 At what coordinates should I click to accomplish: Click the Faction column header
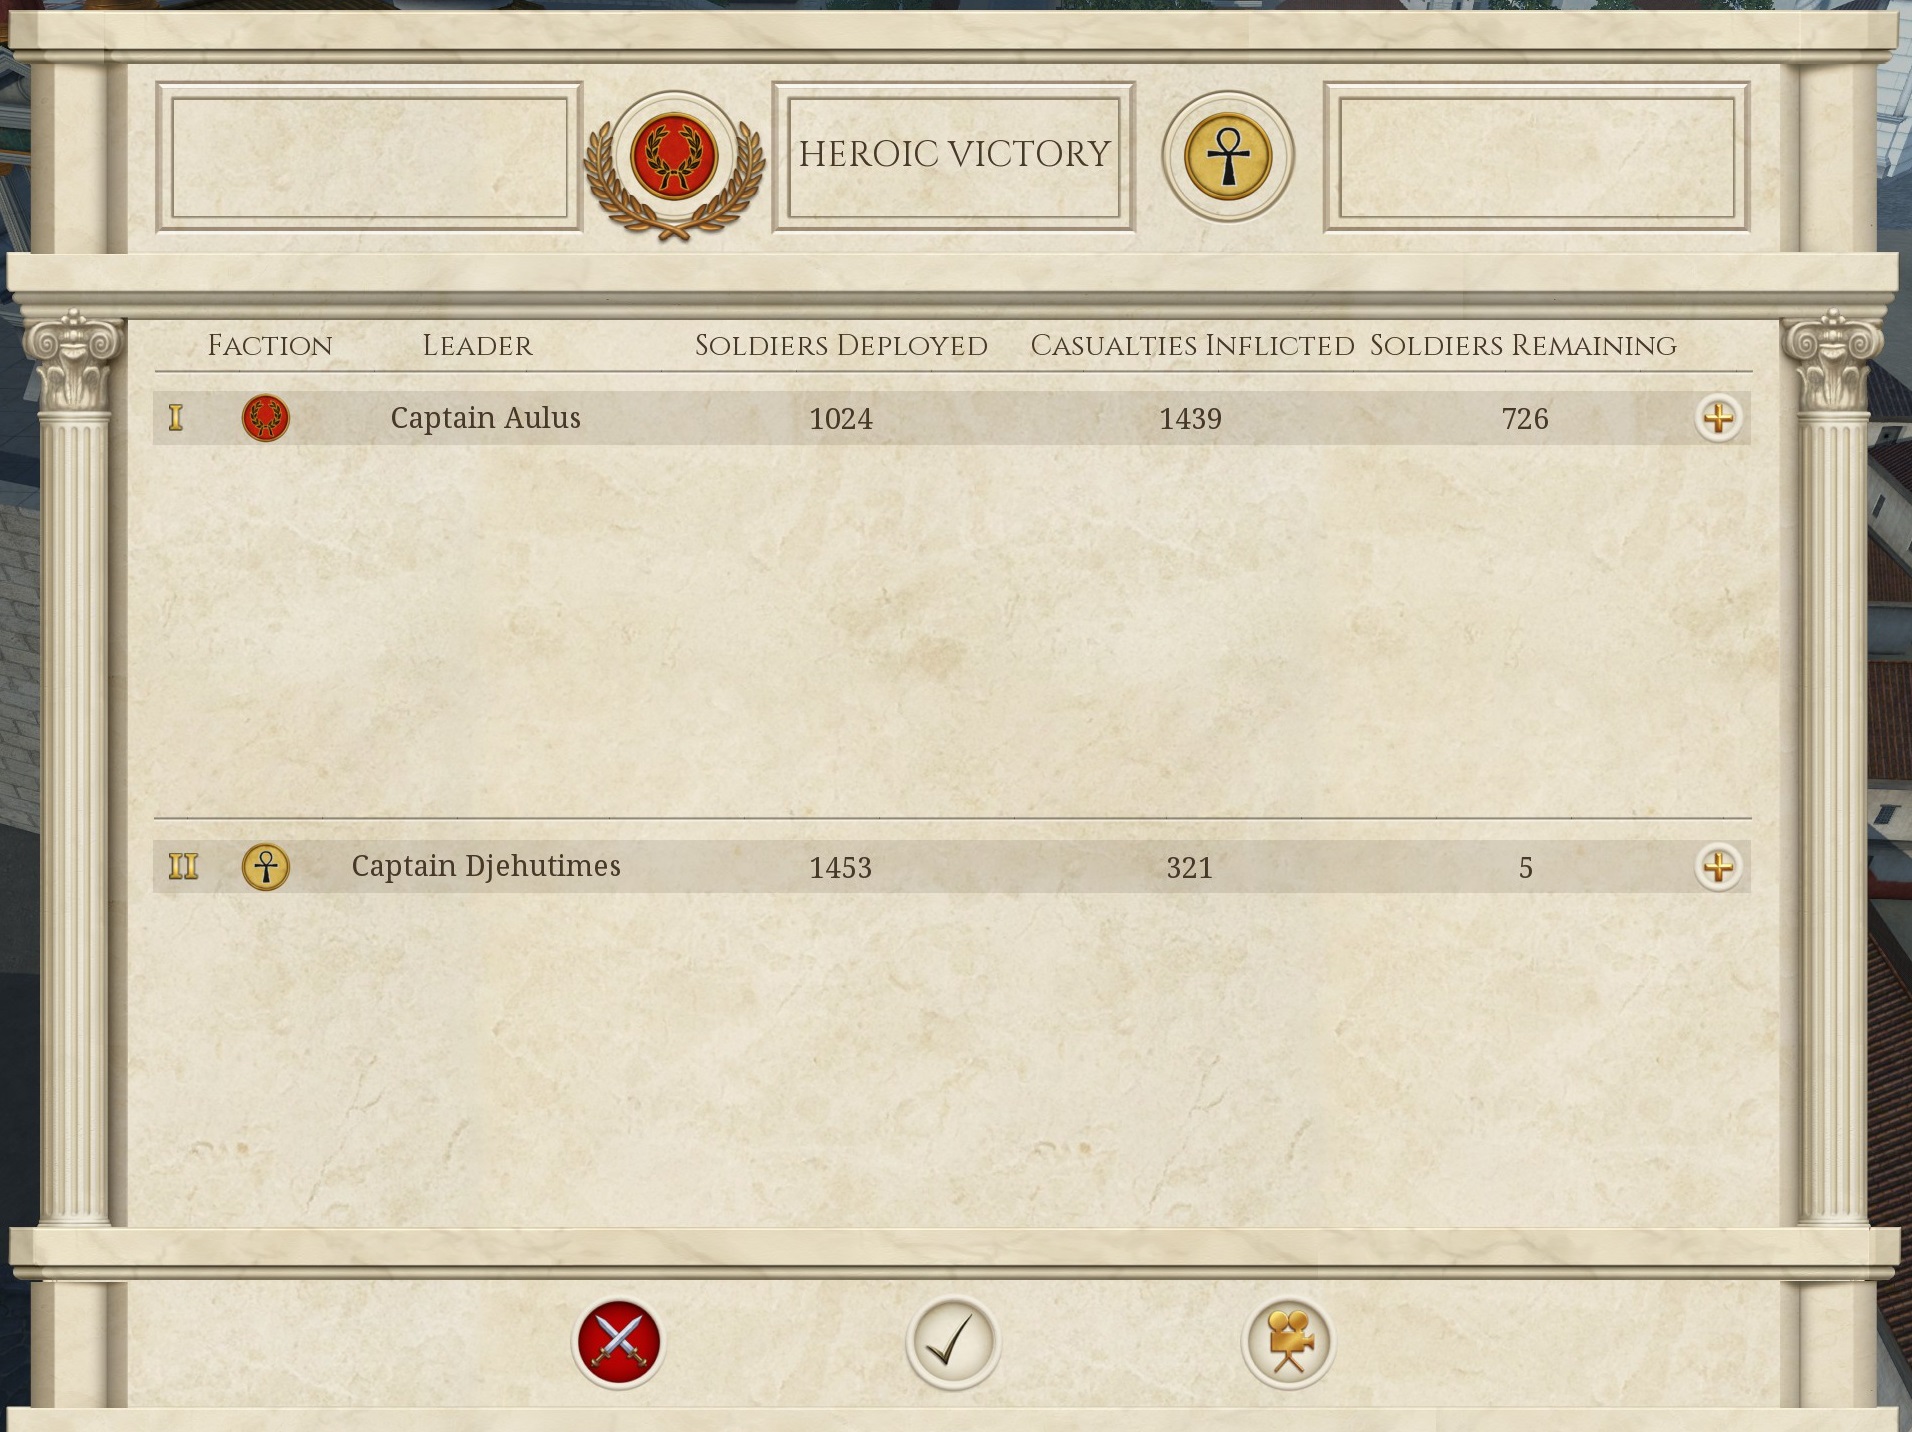tap(270, 346)
